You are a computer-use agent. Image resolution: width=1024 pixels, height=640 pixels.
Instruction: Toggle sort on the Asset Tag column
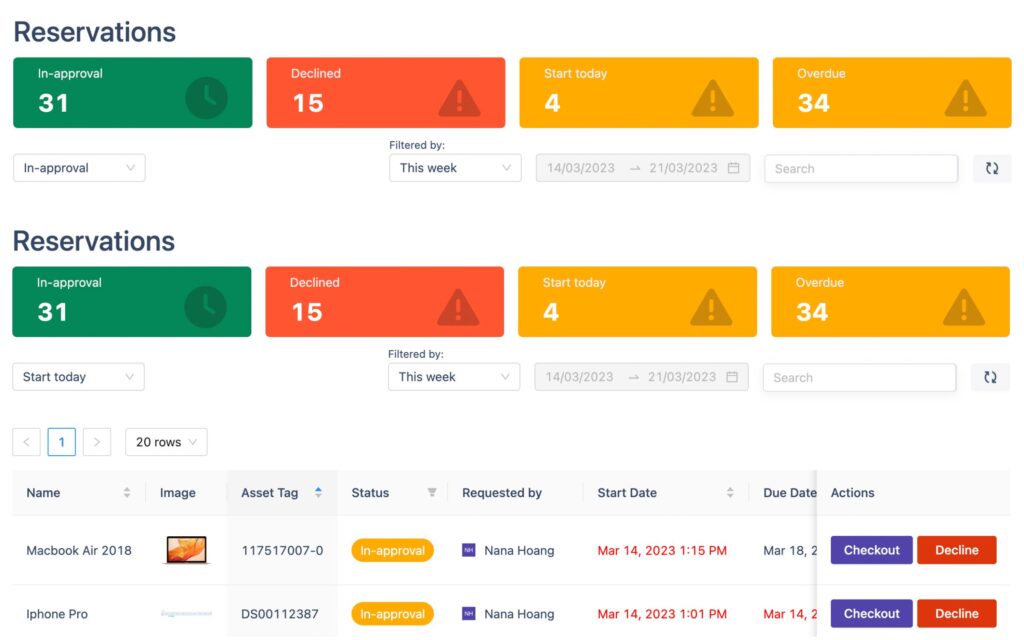[318, 492]
